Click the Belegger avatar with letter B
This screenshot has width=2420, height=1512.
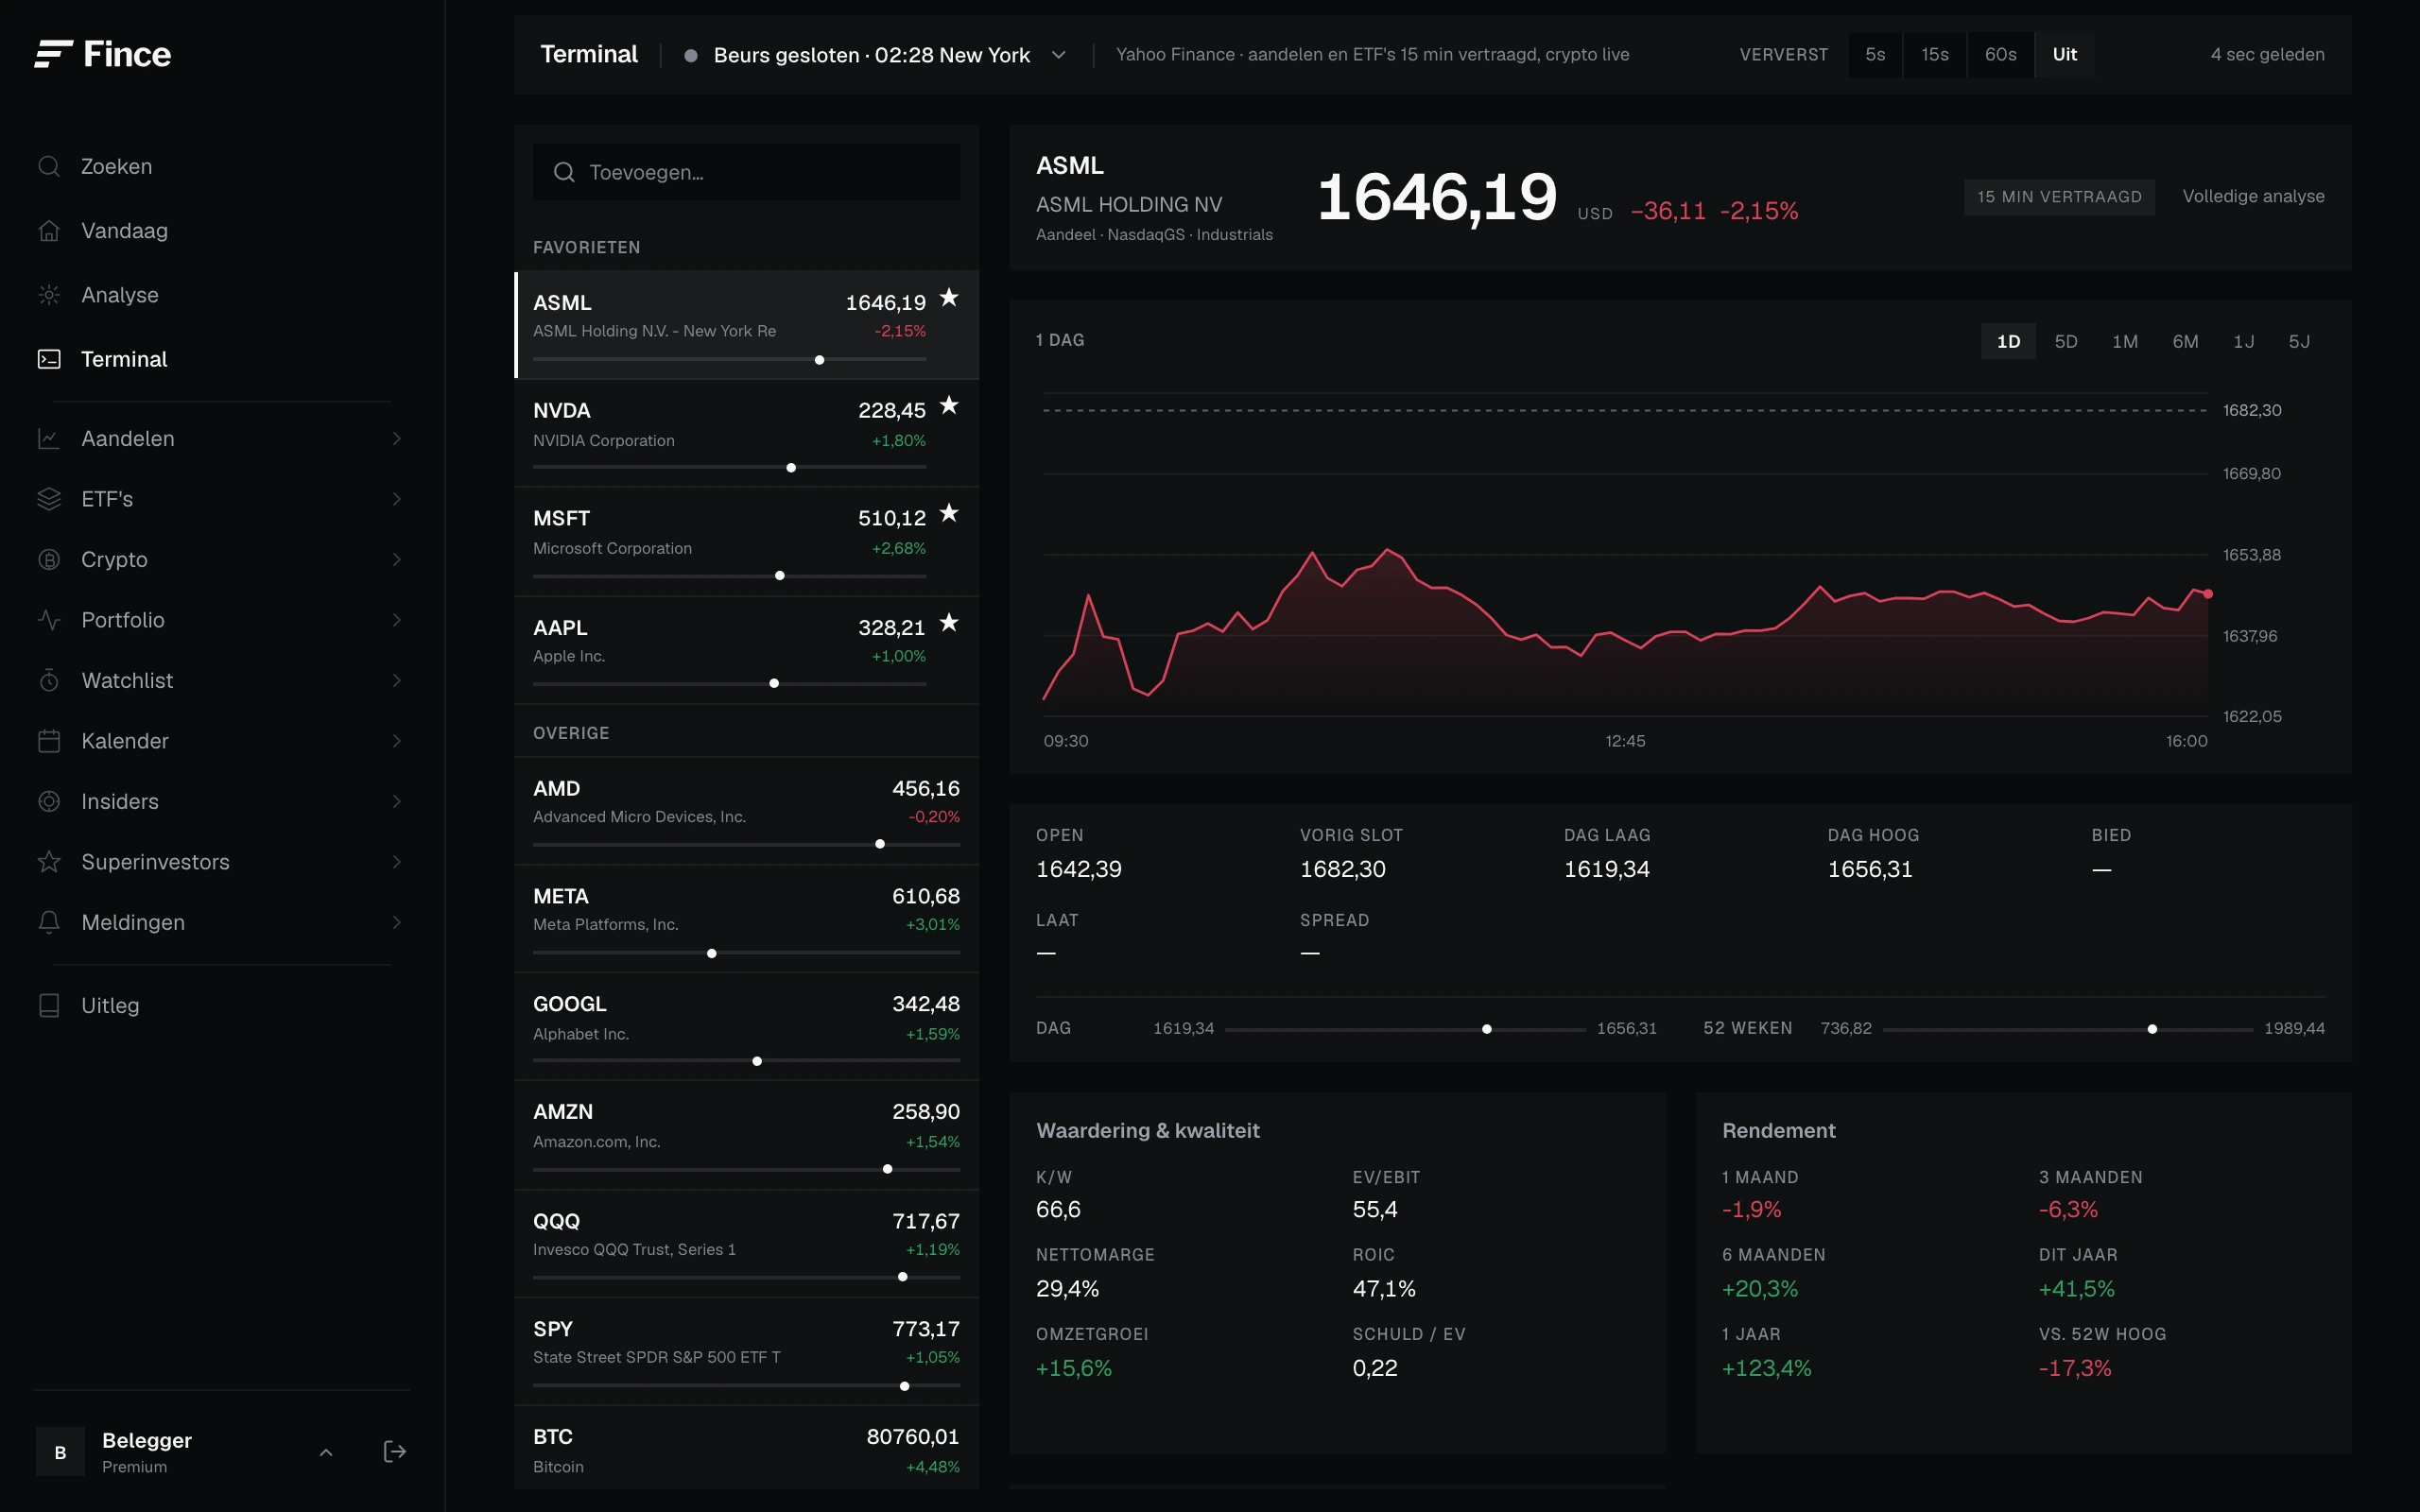tap(60, 1452)
